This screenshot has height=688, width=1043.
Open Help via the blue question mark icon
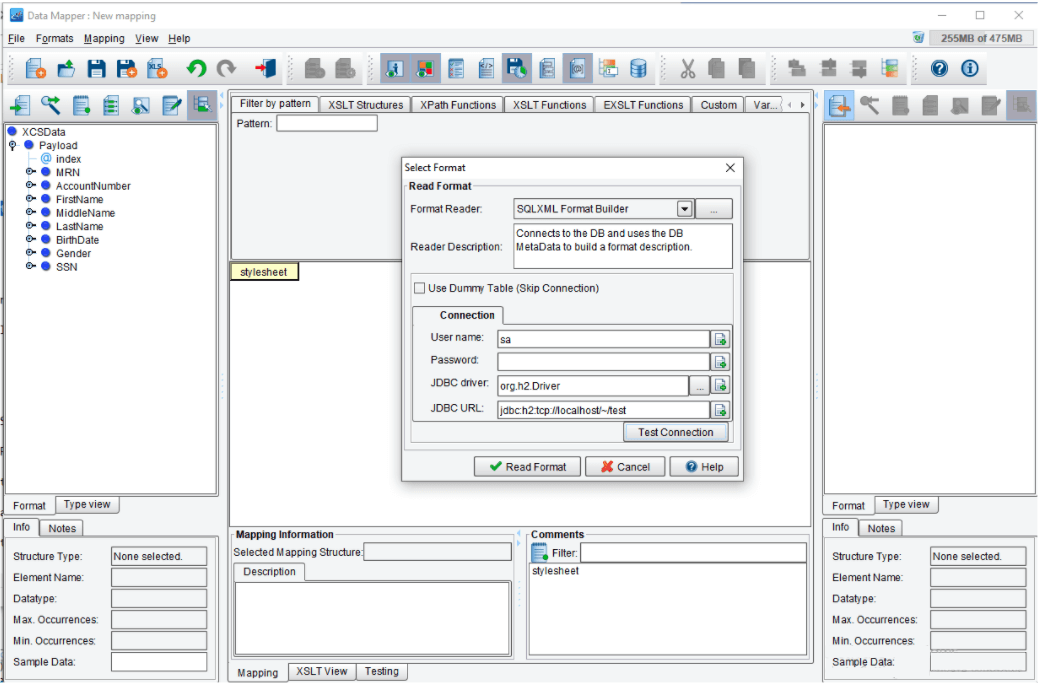pos(939,69)
